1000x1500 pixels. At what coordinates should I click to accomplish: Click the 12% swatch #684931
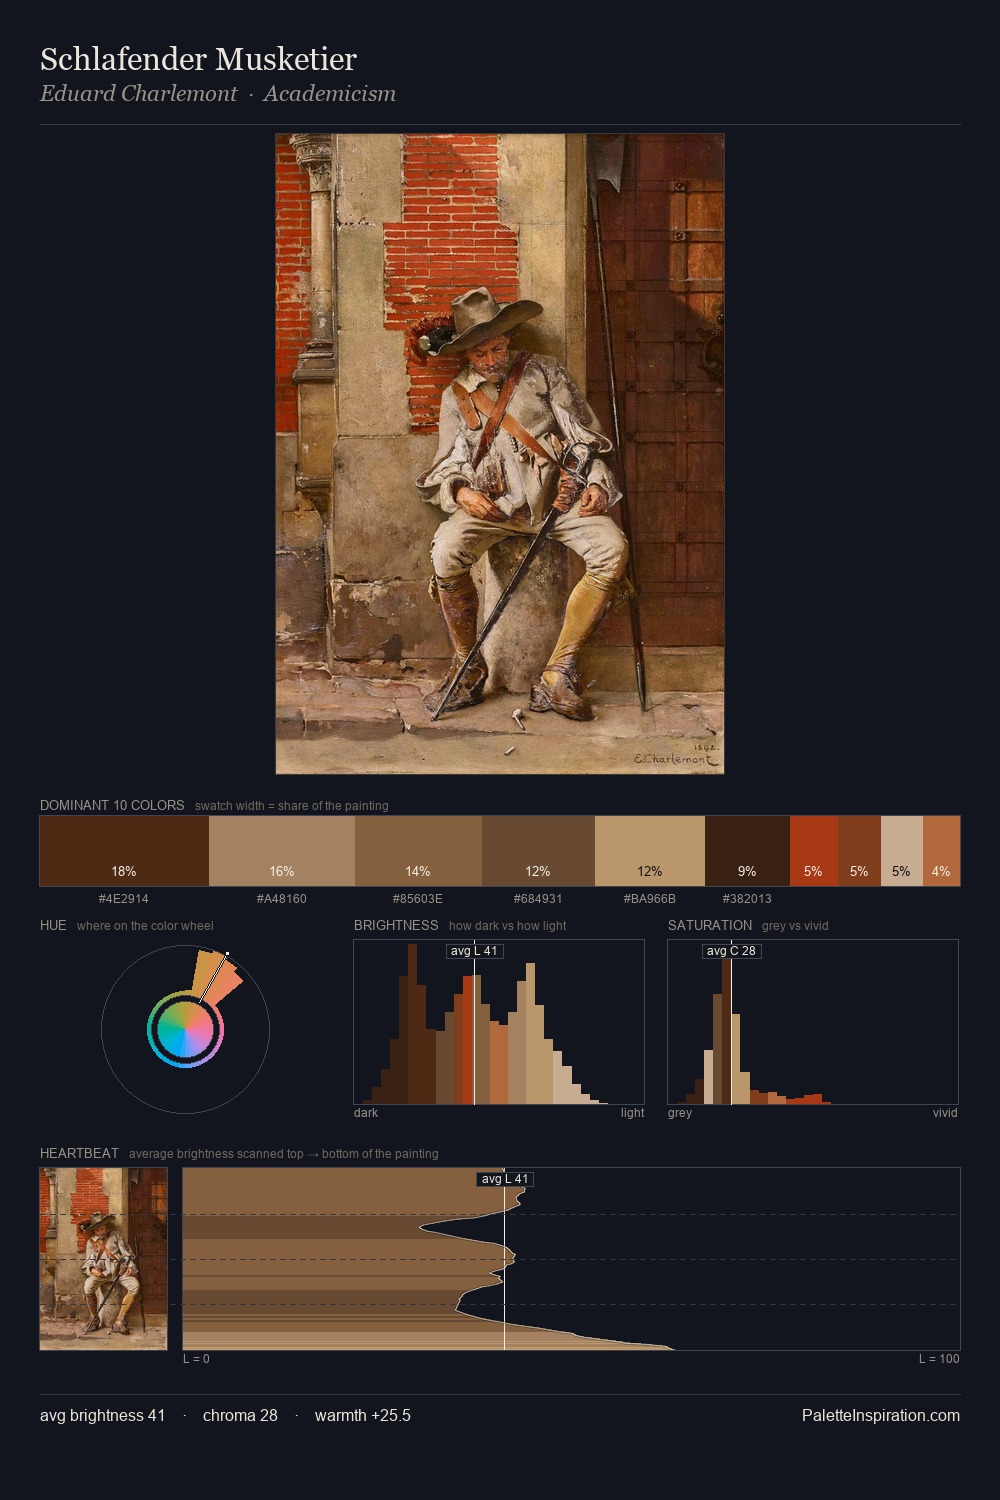(538, 851)
